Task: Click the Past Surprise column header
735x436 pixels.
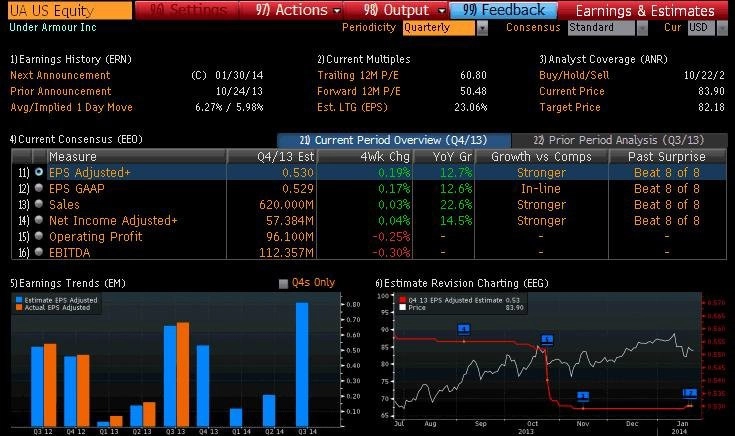Action: pyautogui.click(x=667, y=156)
